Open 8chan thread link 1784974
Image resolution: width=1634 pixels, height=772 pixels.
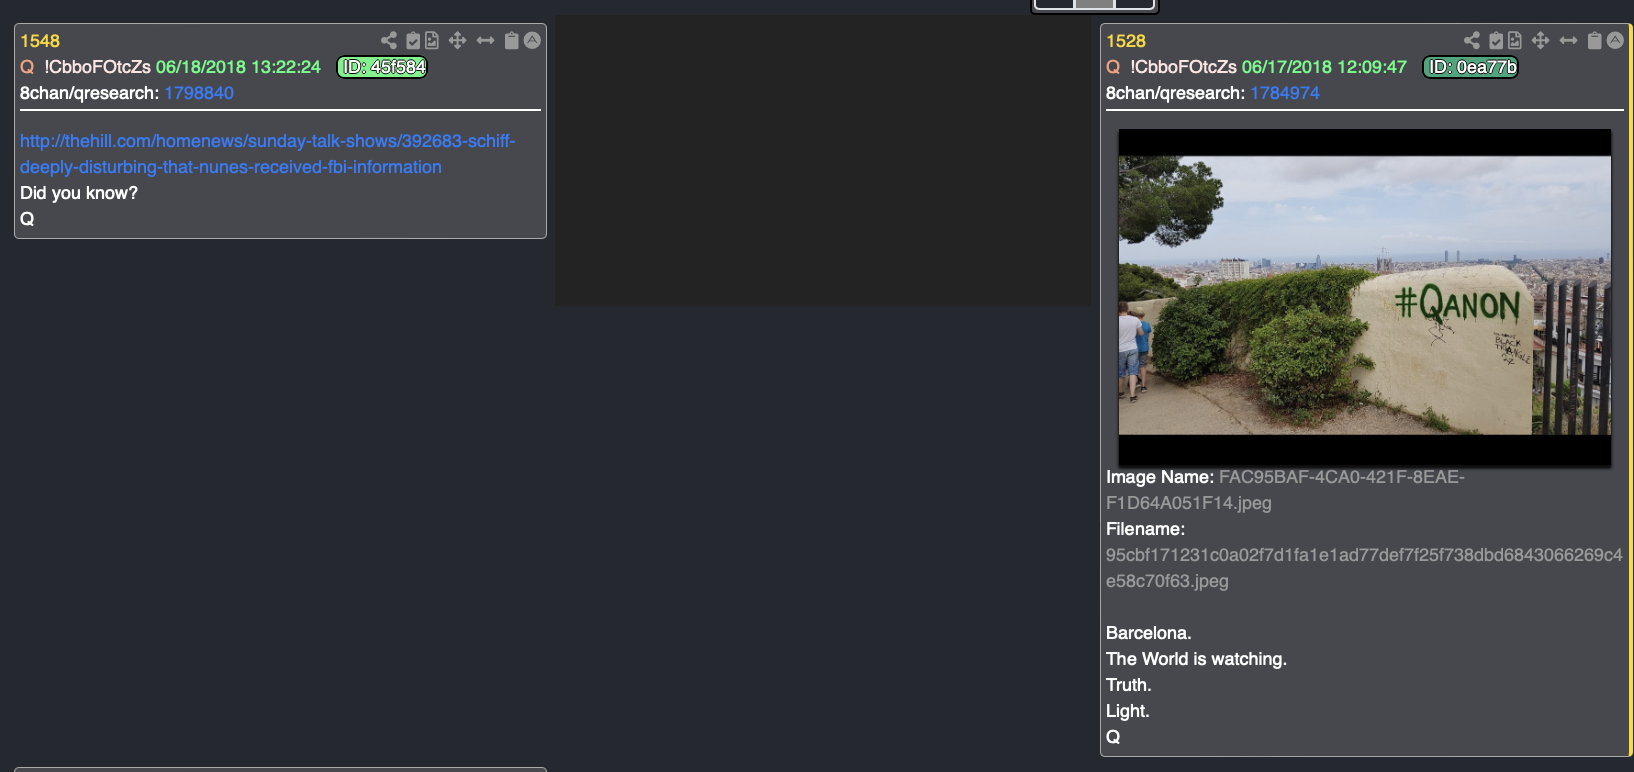[x=1285, y=93]
